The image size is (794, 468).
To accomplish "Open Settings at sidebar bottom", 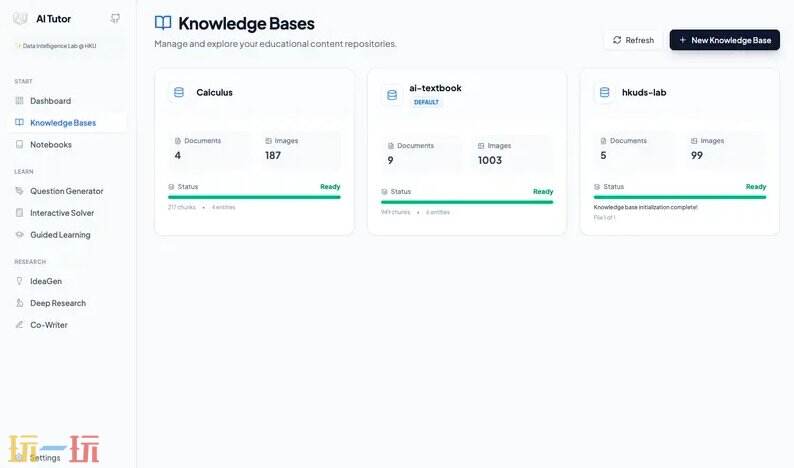I will [45, 458].
